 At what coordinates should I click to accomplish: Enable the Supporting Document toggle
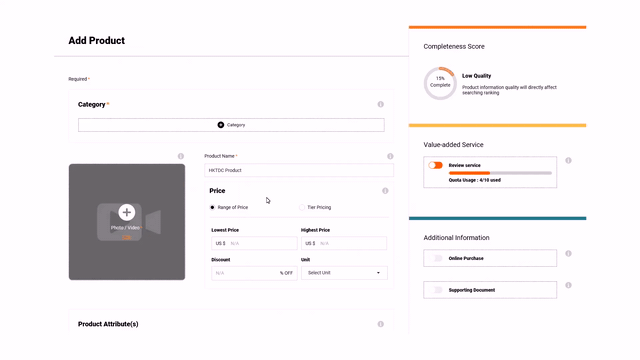[436, 290]
